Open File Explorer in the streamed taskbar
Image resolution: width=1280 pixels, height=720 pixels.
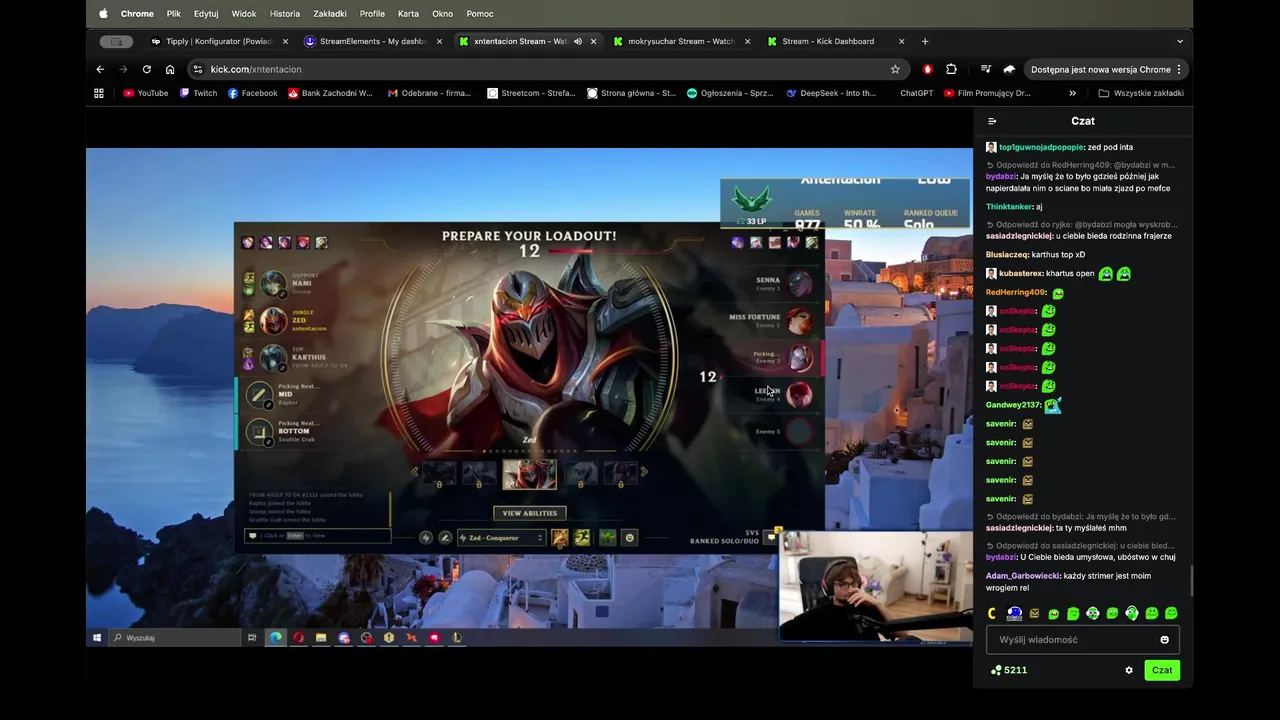(x=321, y=637)
